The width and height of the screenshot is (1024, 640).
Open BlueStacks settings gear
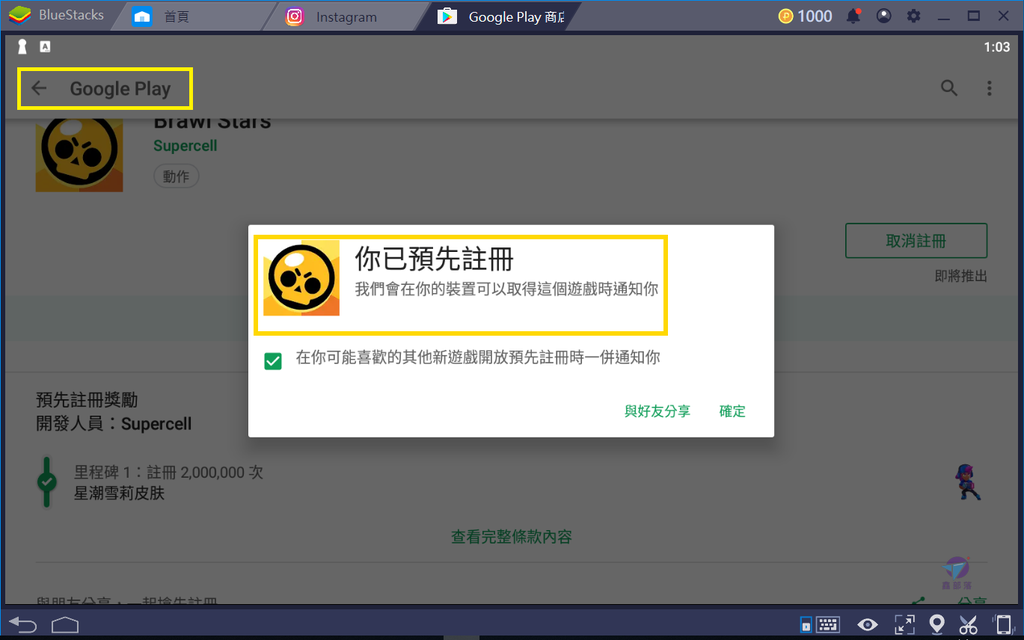tap(914, 16)
